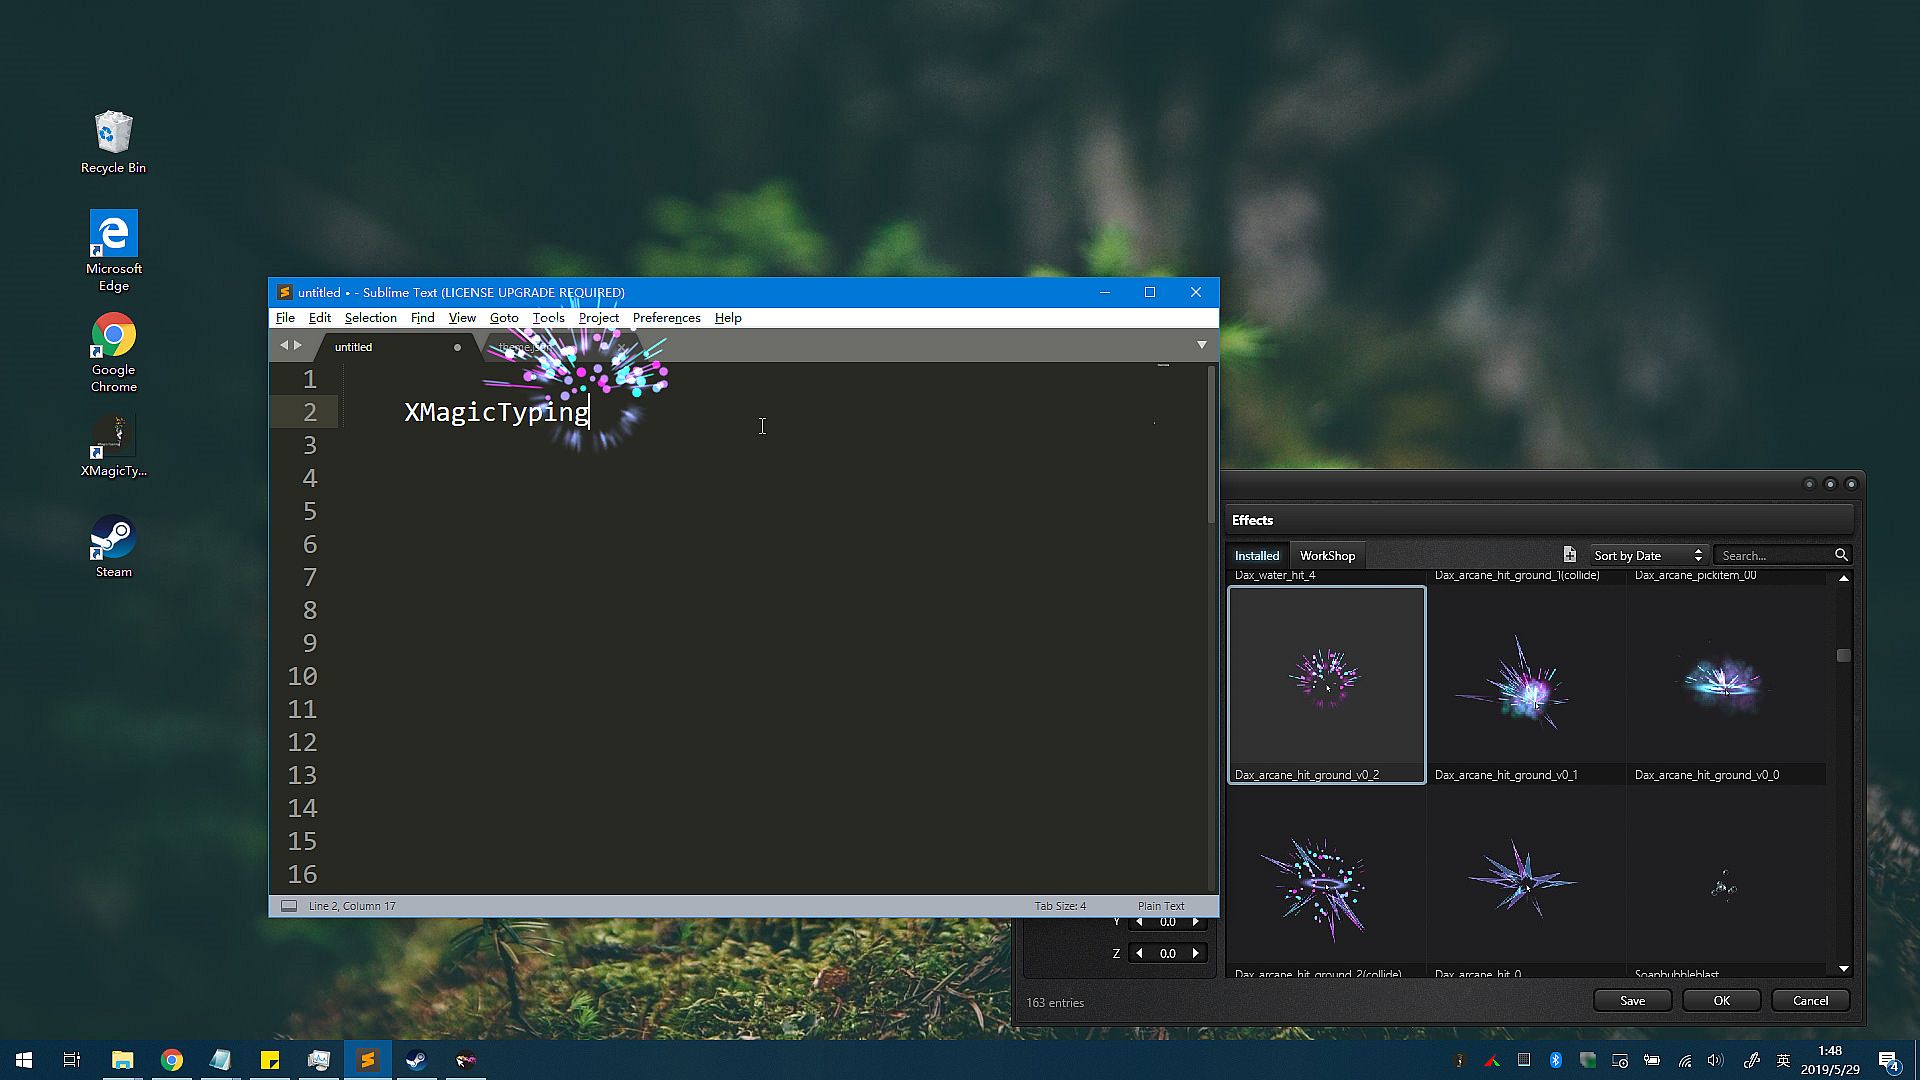
Task: Click the effects list scrollbar handle
Action: click(x=1844, y=656)
